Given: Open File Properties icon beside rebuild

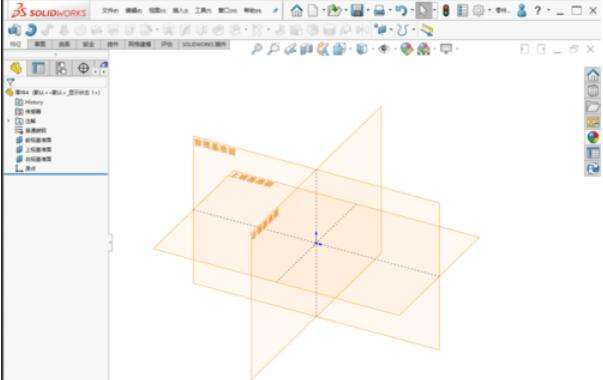Looking at the screenshot, I should click(x=462, y=10).
